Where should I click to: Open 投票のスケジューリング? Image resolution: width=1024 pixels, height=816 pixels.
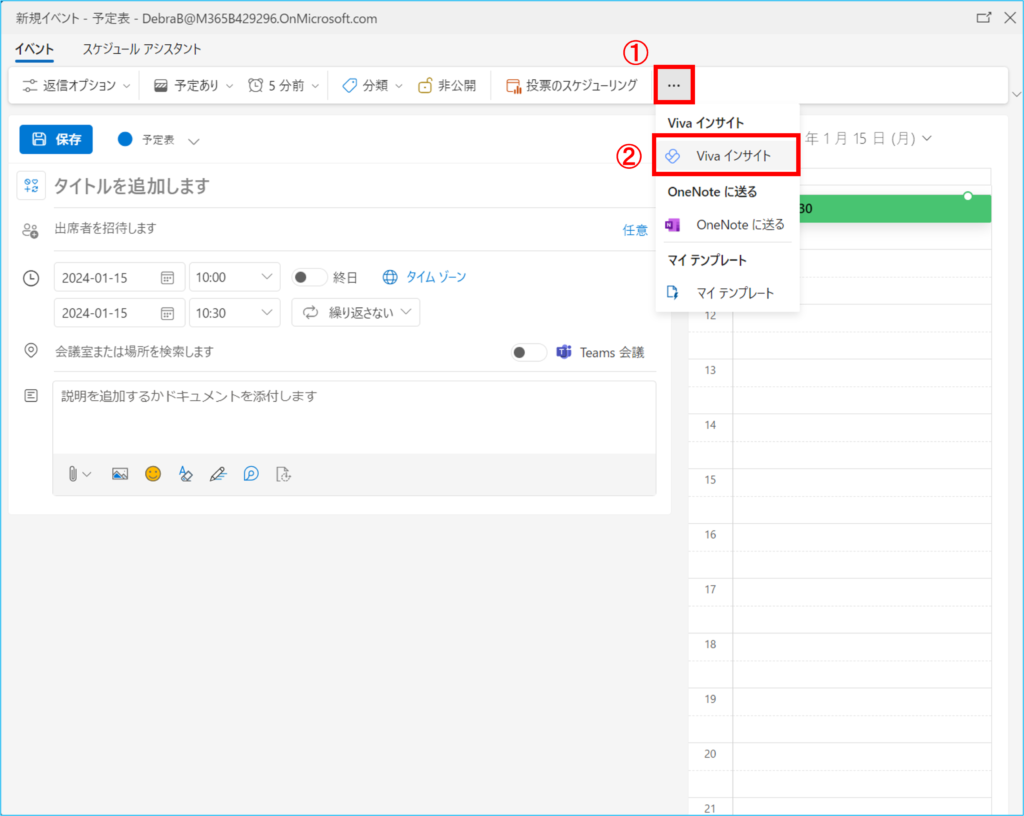tap(573, 85)
